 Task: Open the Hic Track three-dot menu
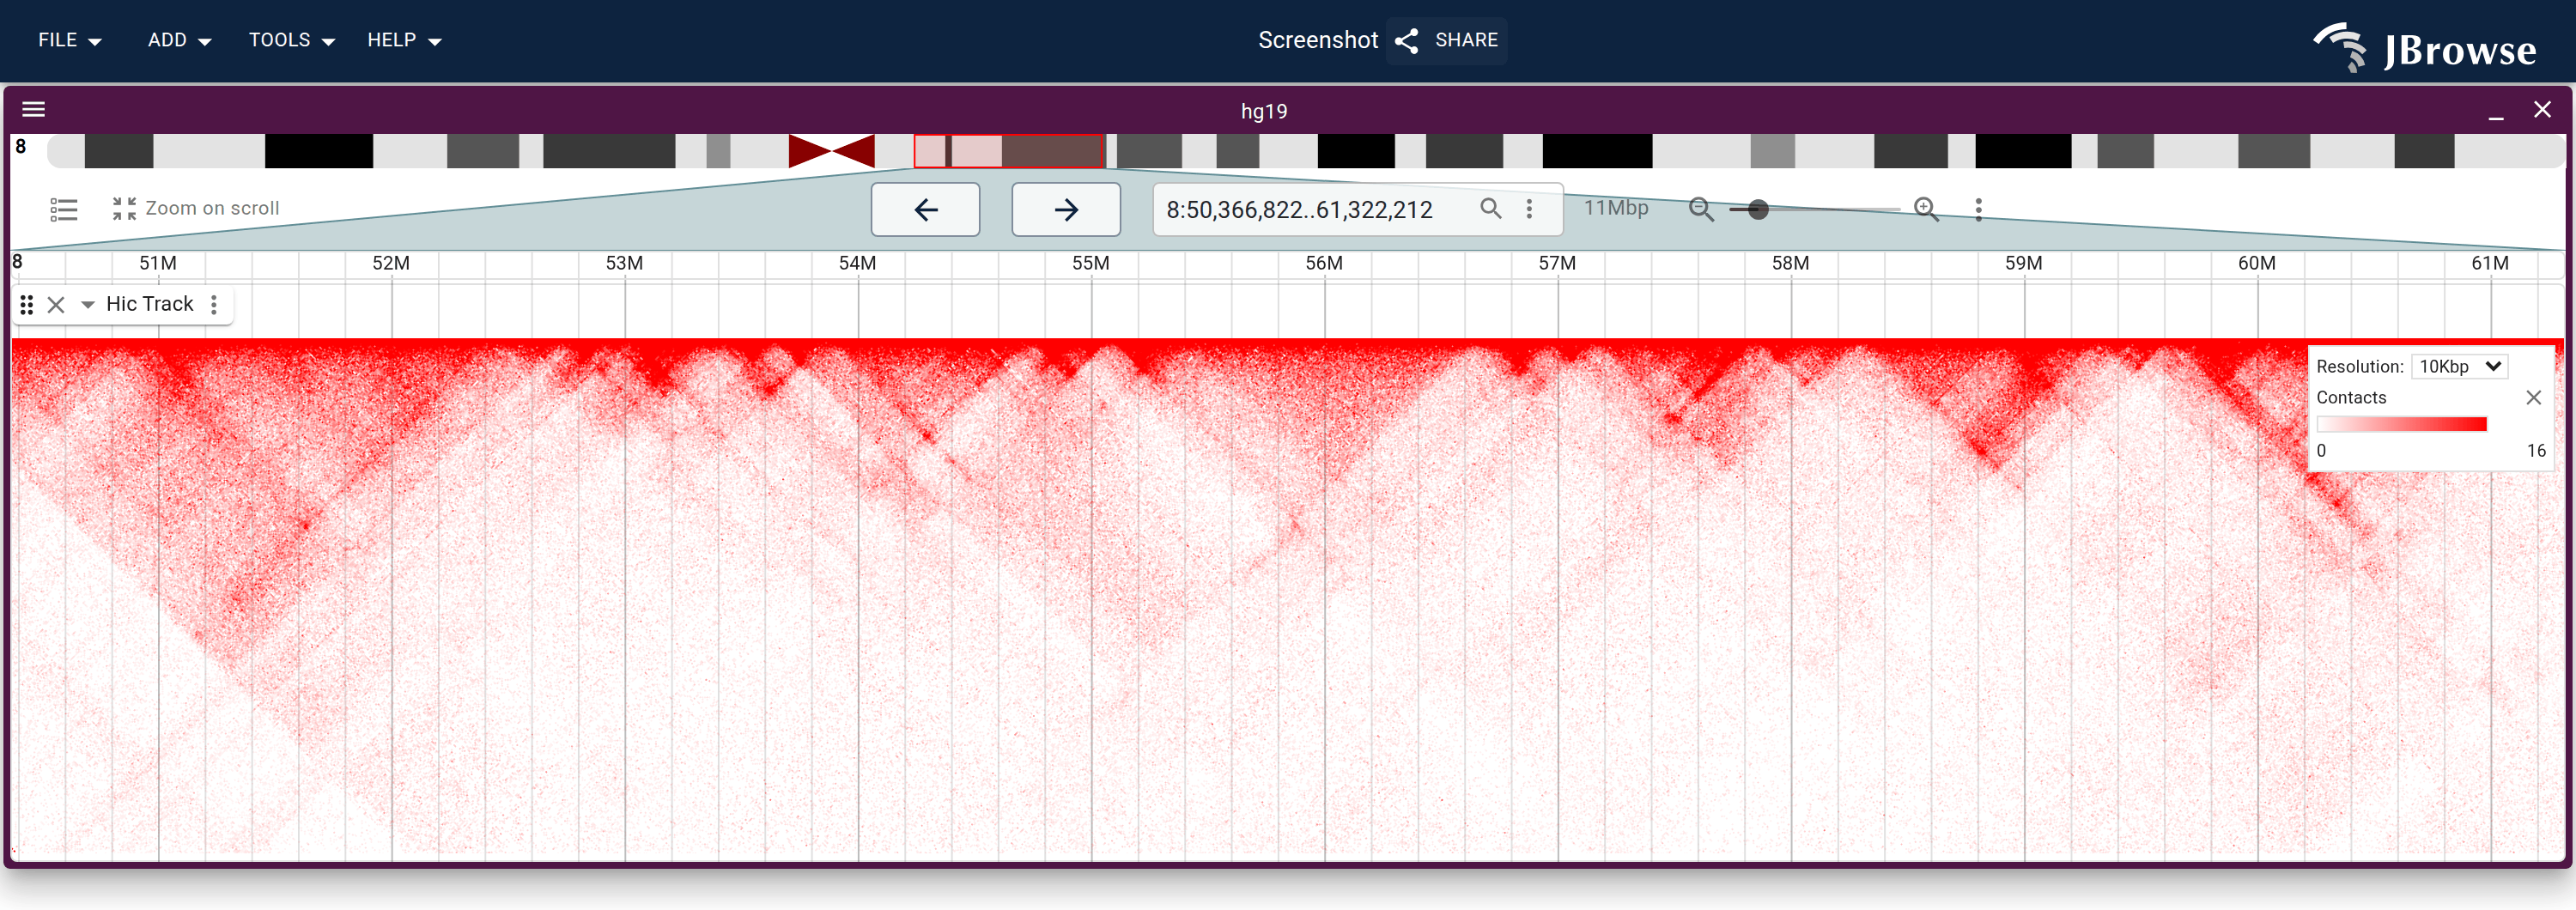point(214,304)
